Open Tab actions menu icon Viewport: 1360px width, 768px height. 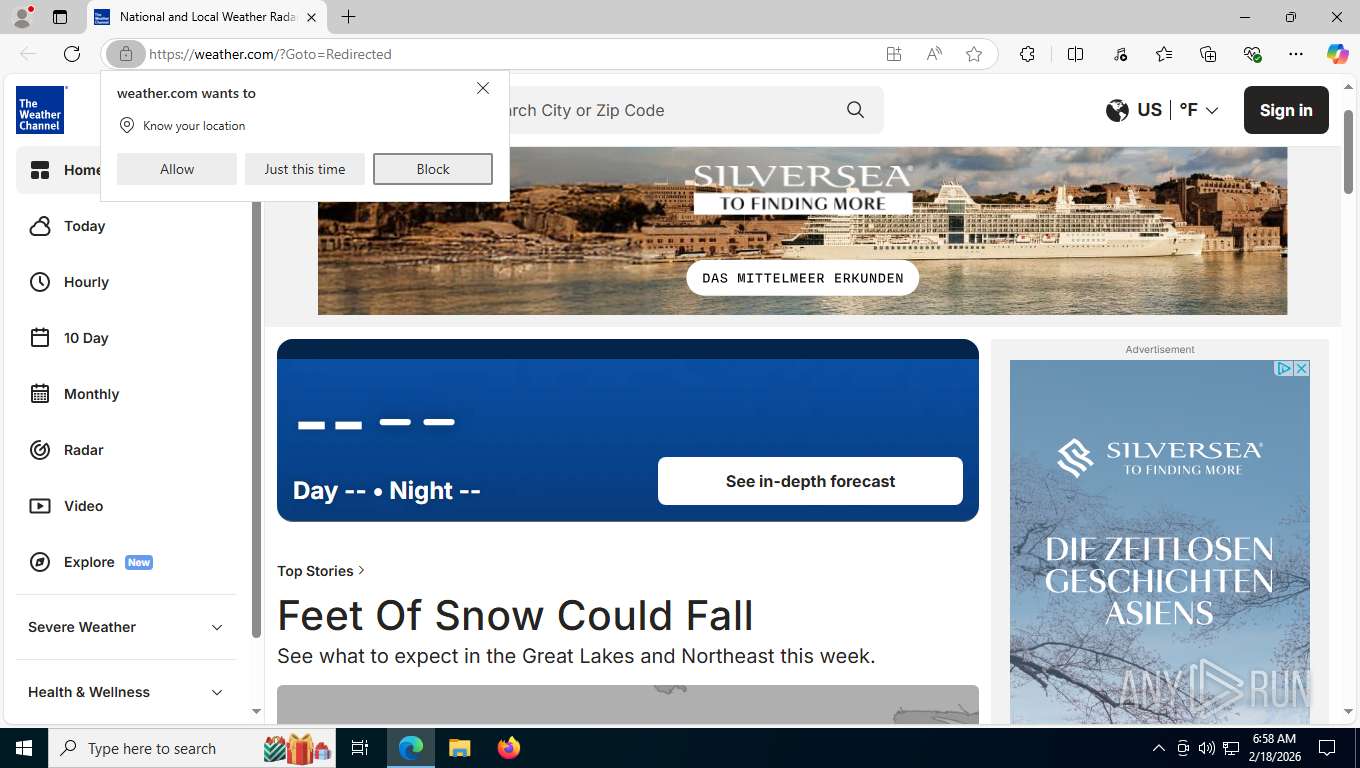click(x=60, y=17)
